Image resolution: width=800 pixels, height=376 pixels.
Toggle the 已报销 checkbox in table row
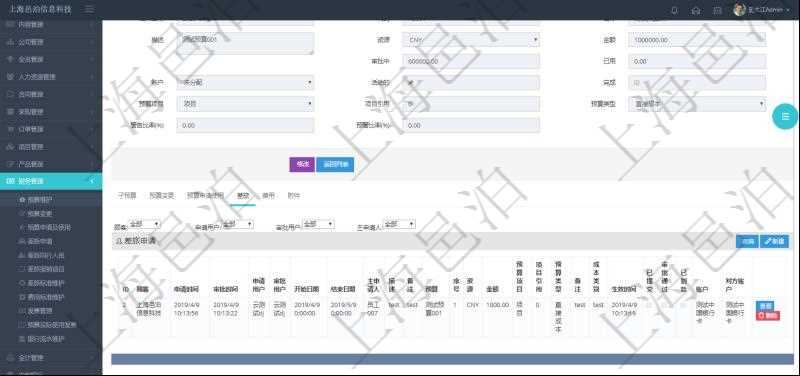(x=684, y=305)
